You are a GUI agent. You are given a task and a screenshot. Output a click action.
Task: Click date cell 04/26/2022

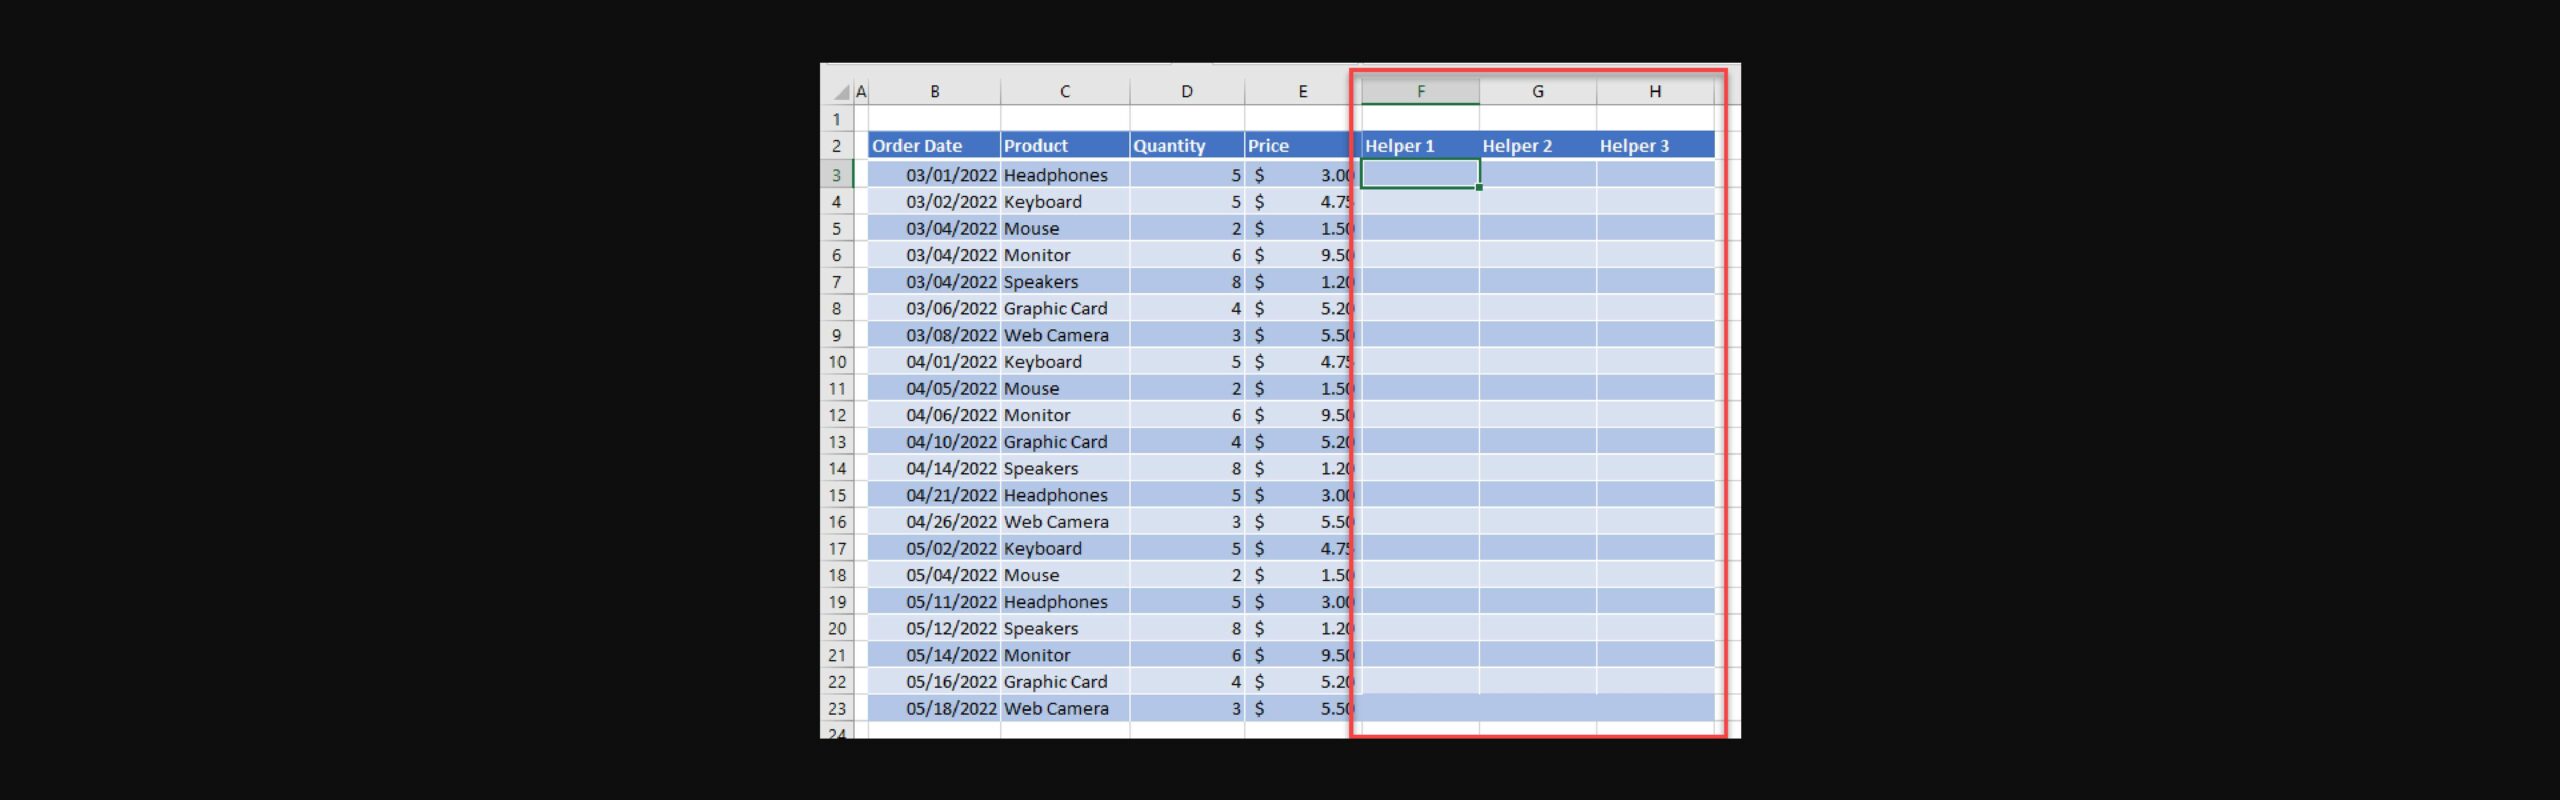934,522
